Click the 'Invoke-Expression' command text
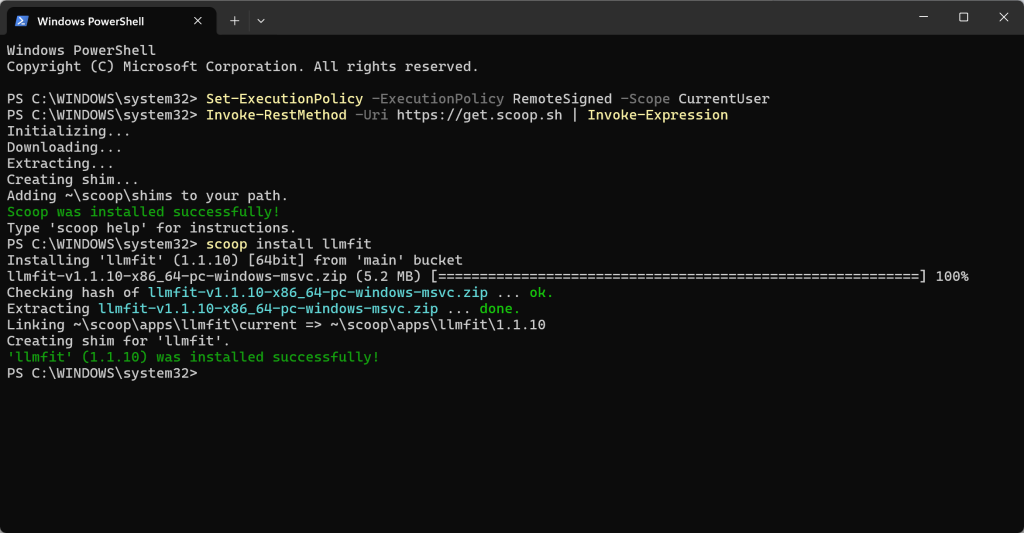Viewport: 1024px width, 533px height. pyautogui.click(x=658, y=115)
